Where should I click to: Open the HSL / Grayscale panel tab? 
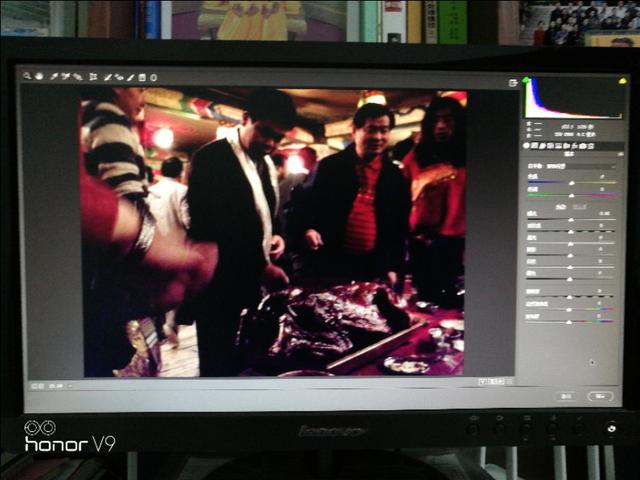(550, 146)
